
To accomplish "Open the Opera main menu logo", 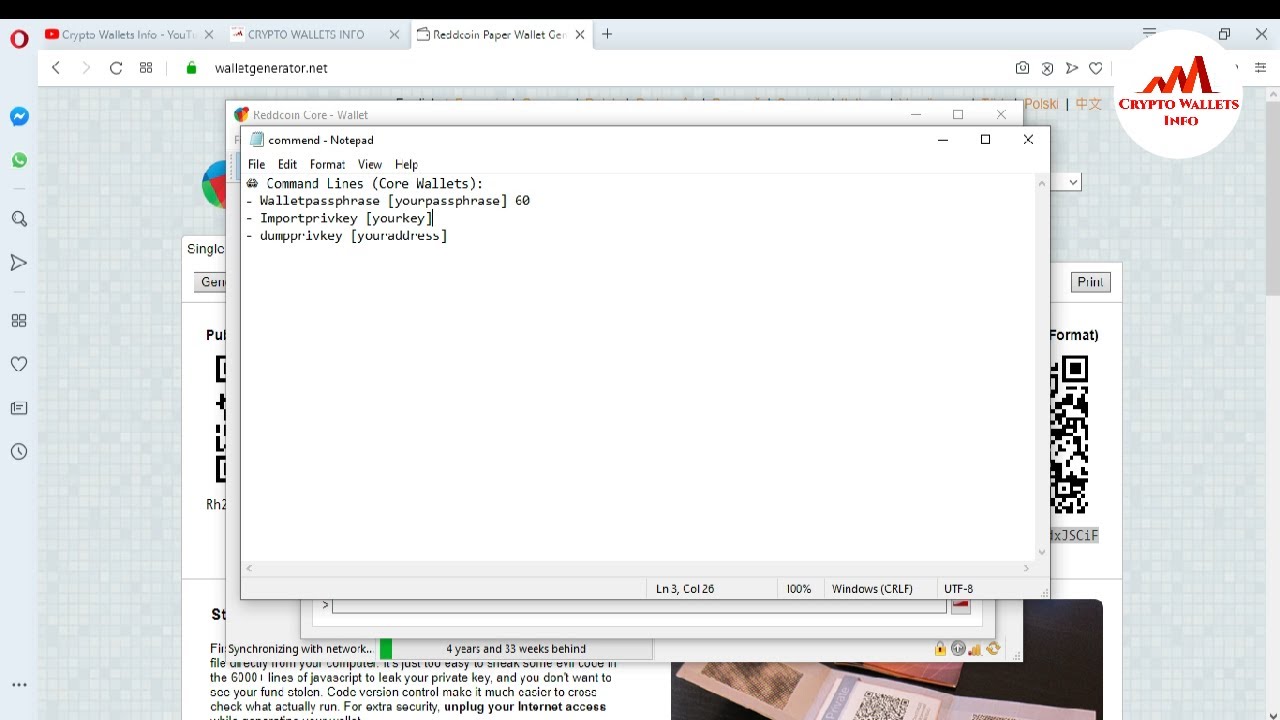I will click(19, 39).
